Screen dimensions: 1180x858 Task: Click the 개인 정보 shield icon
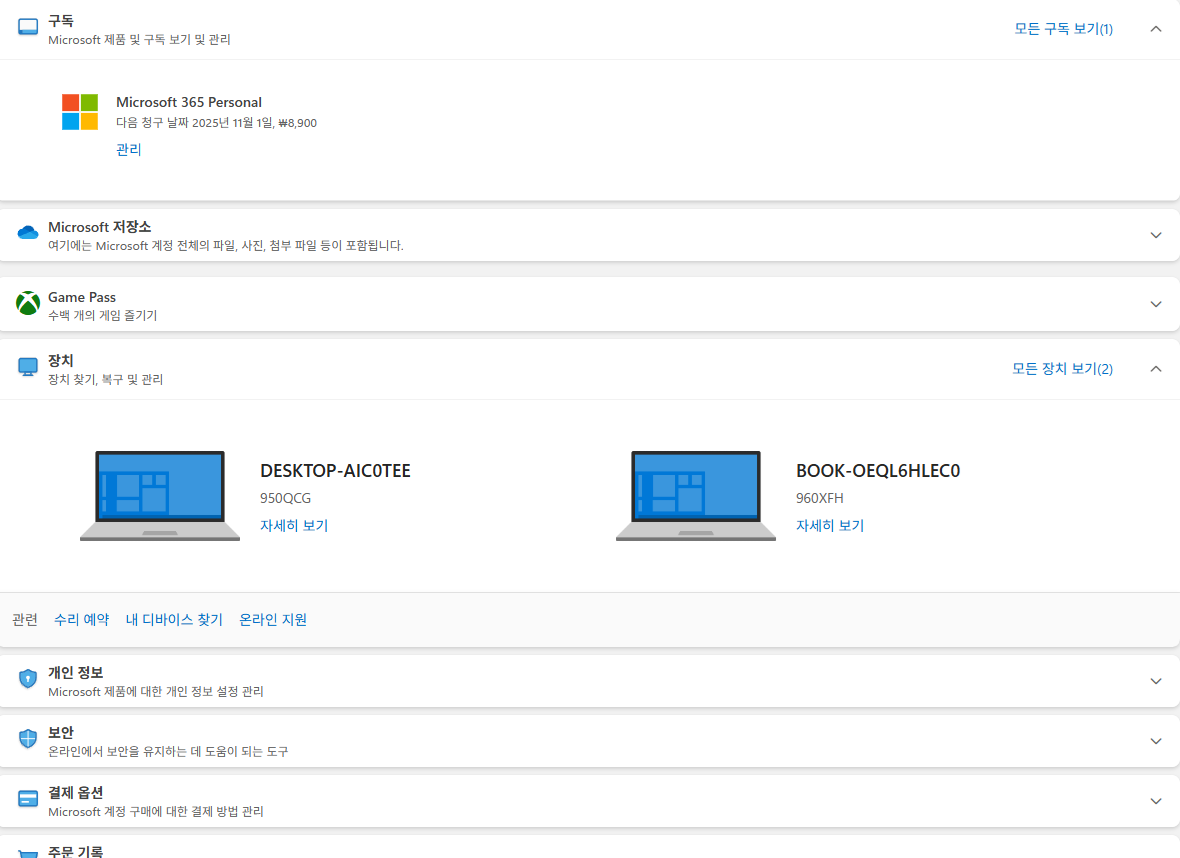[x=28, y=679]
